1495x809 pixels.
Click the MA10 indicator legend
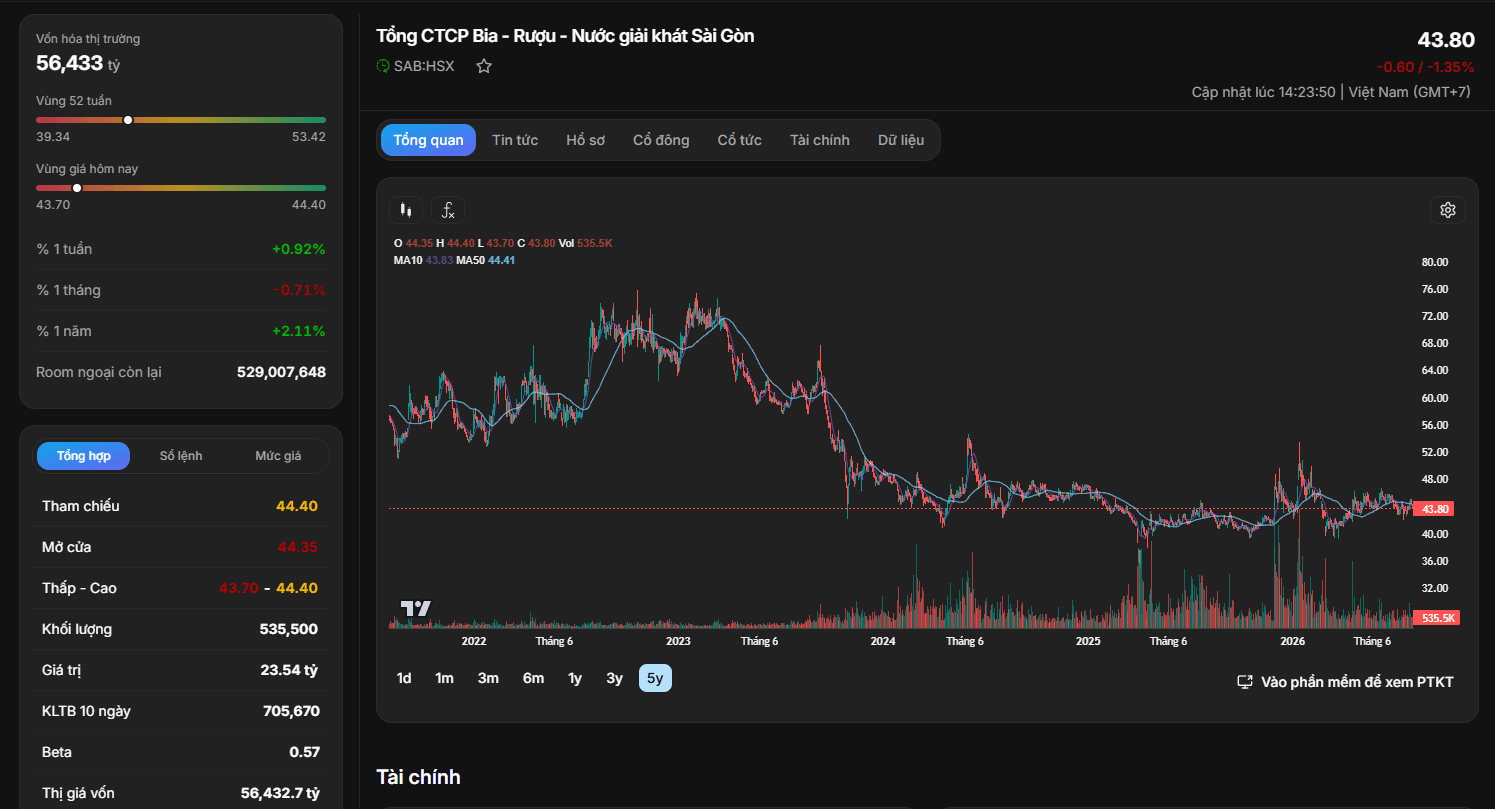point(423,260)
